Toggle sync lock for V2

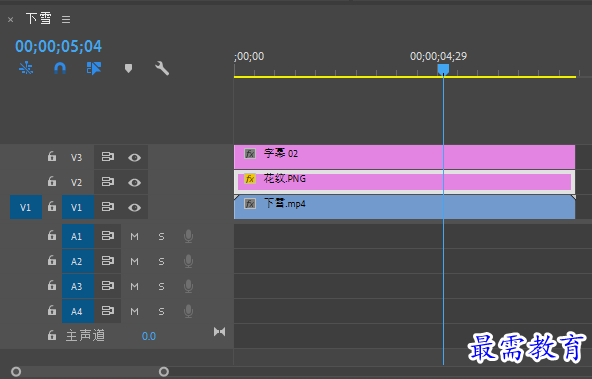[x=108, y=182]
